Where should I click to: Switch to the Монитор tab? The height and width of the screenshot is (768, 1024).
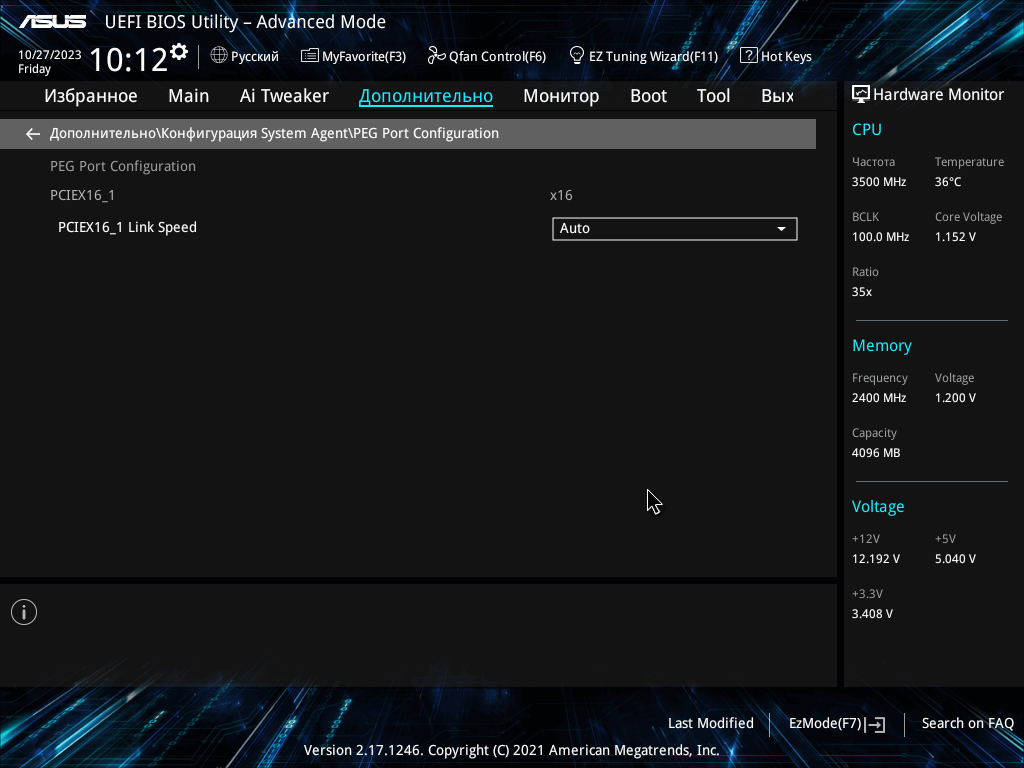pyautogui.click(x=561, y=96)
